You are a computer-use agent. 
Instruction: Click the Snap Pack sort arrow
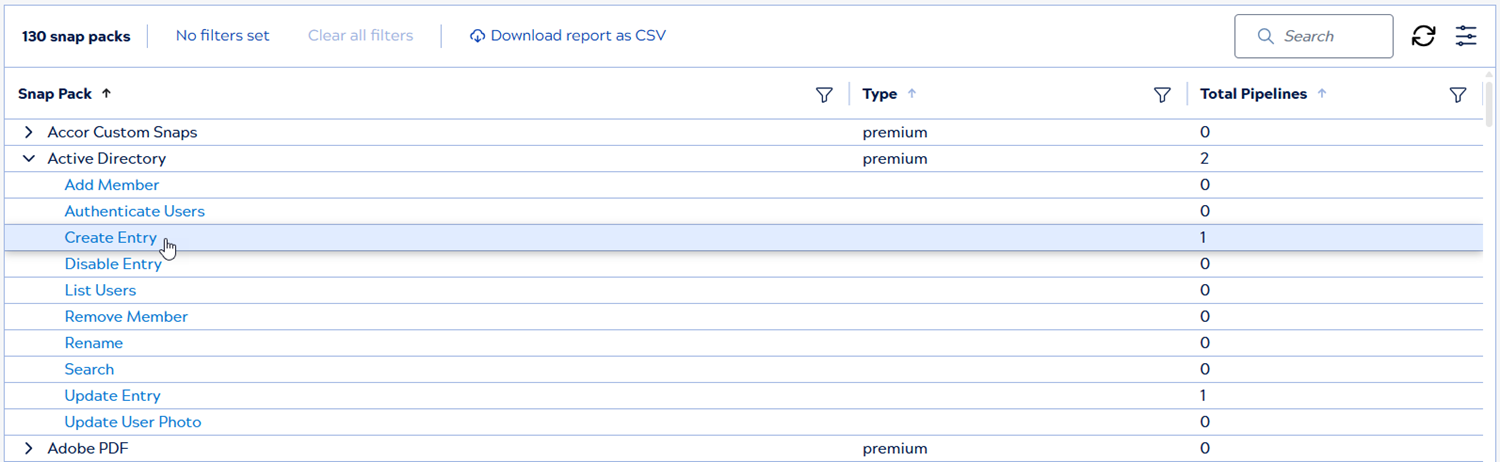(x=106, y=93)
